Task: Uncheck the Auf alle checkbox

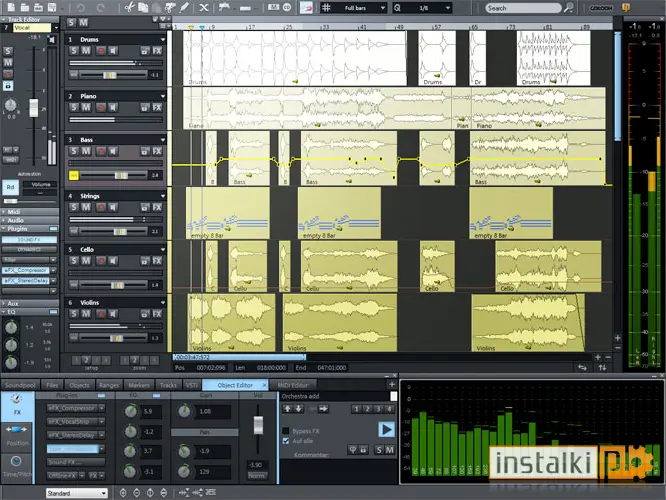Action: tap(286, 441)
